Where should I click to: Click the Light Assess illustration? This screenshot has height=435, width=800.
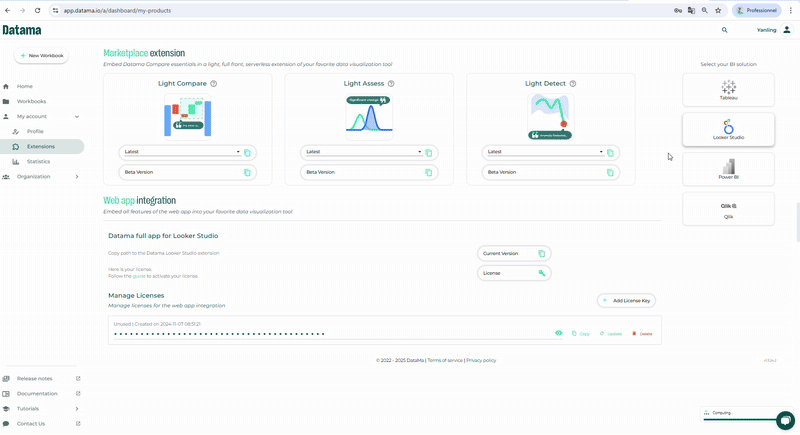coord(369,117)
